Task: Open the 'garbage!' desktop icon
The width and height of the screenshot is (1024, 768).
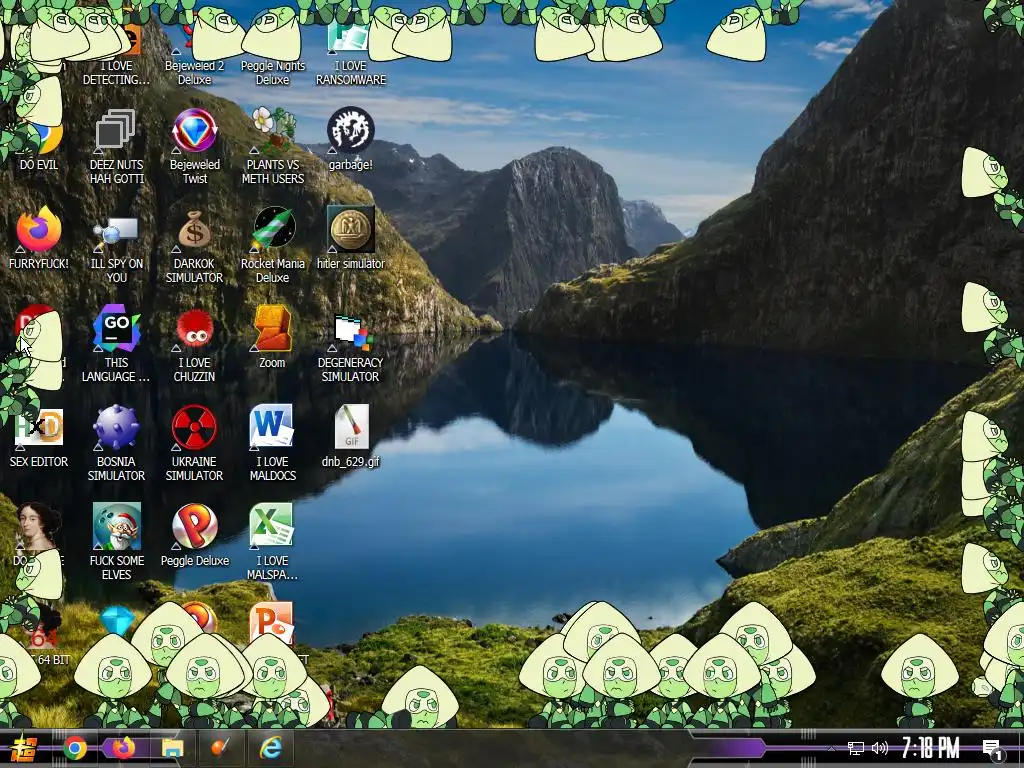Action: (x=351, y=130)
